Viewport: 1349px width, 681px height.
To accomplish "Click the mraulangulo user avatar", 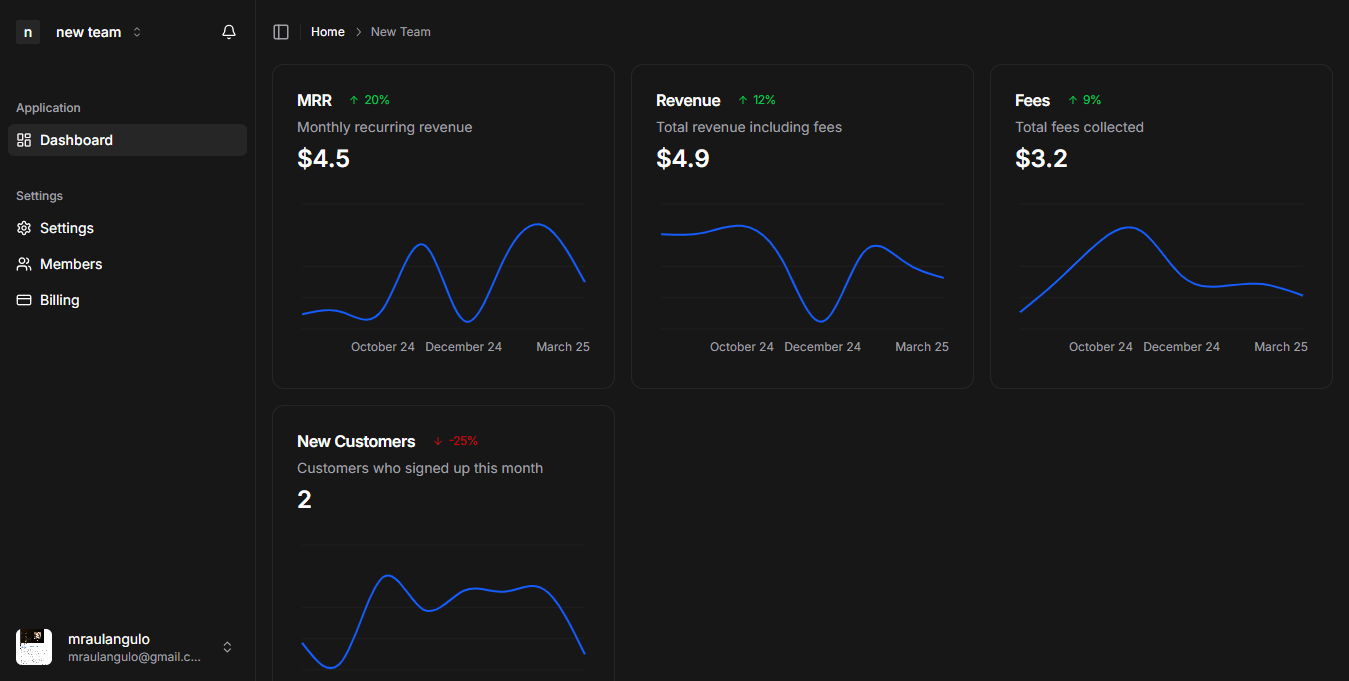I will 34,647.
